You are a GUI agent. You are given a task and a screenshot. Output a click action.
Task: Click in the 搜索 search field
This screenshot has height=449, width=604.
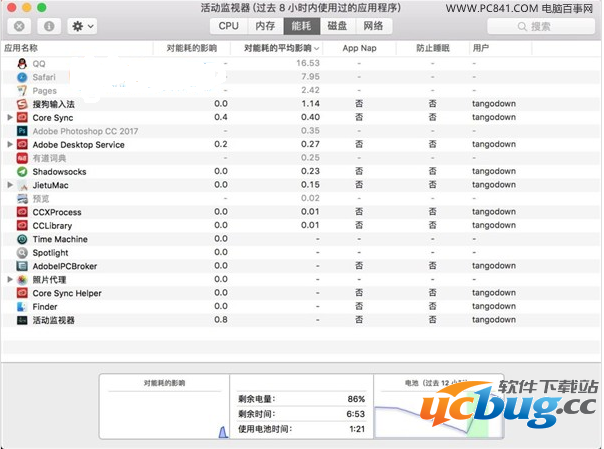541,27
